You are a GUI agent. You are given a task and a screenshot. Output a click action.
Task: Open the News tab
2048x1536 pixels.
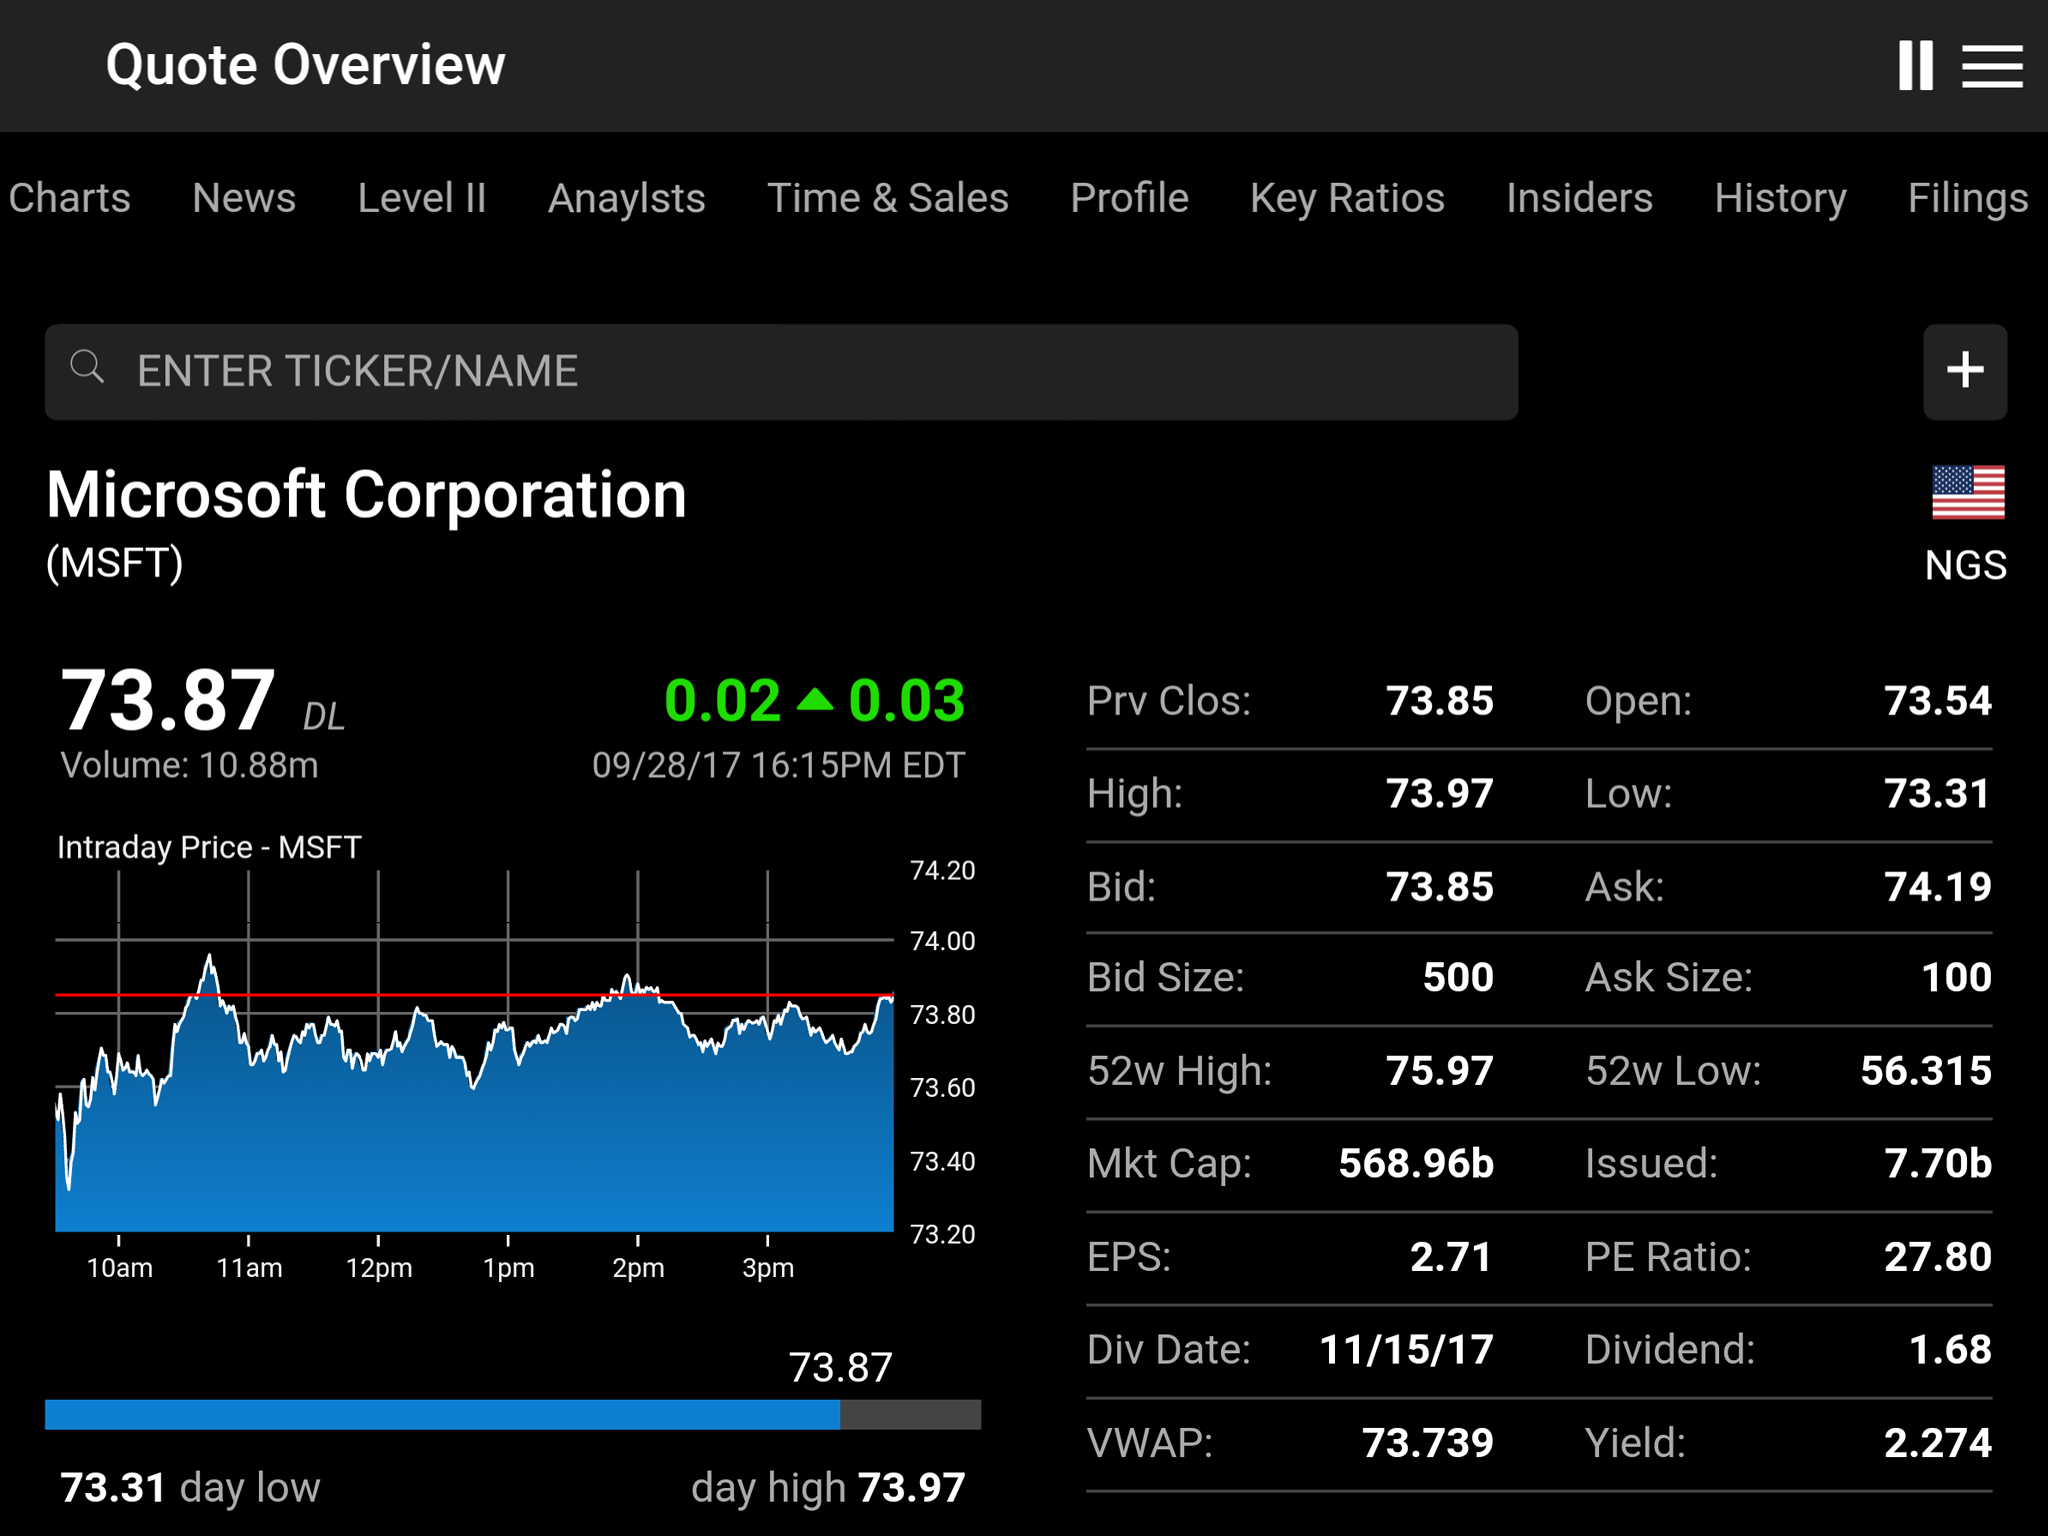coord(244,198)
